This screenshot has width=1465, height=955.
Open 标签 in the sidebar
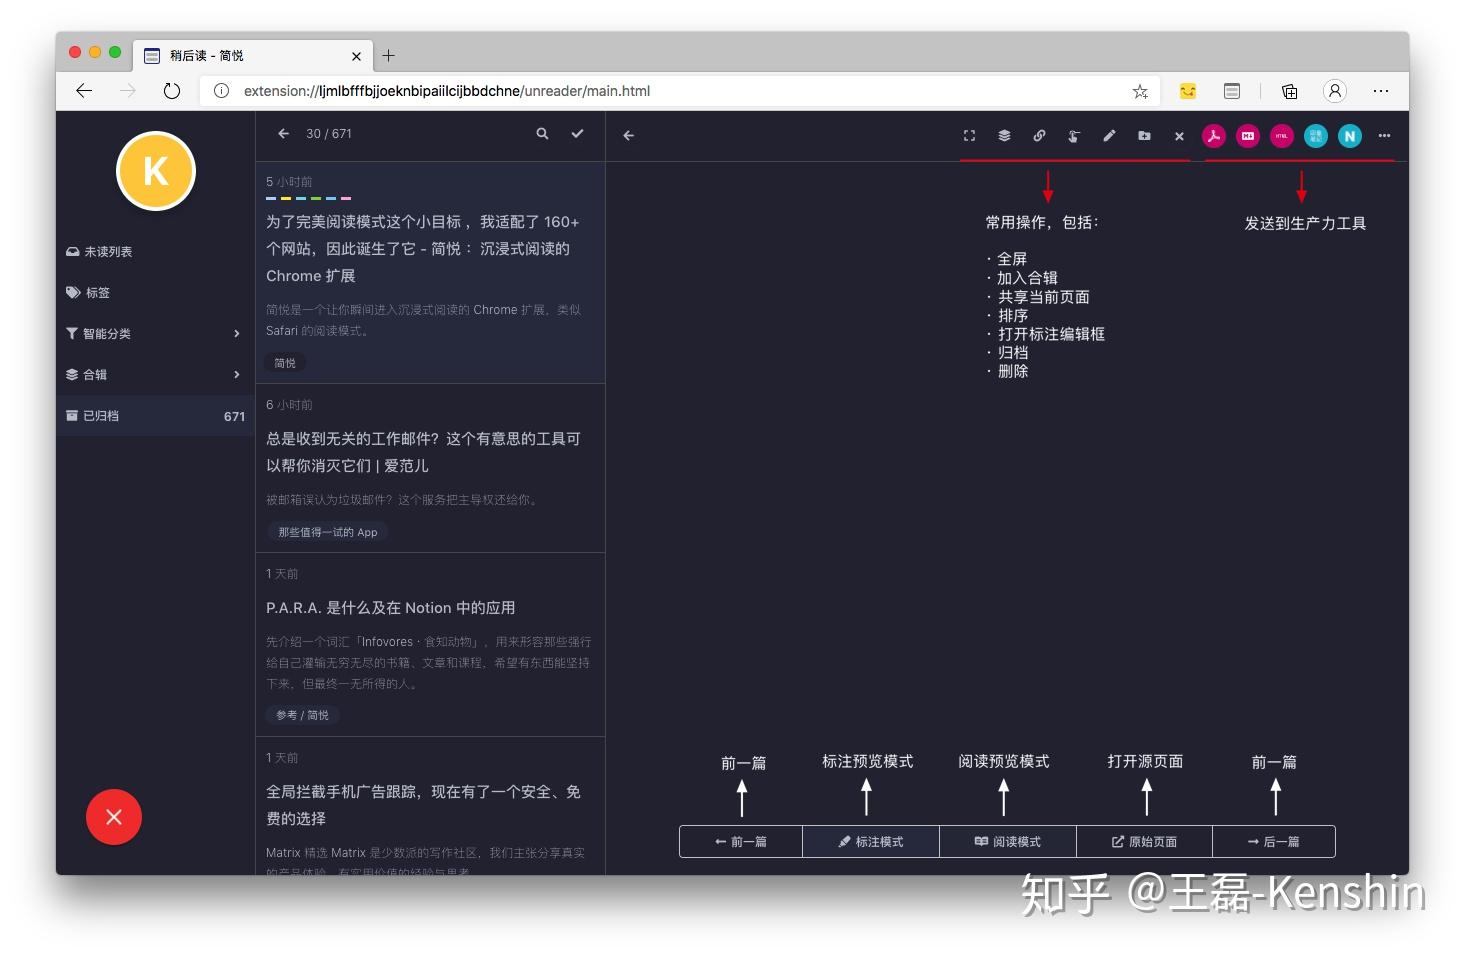click(155, 293)
